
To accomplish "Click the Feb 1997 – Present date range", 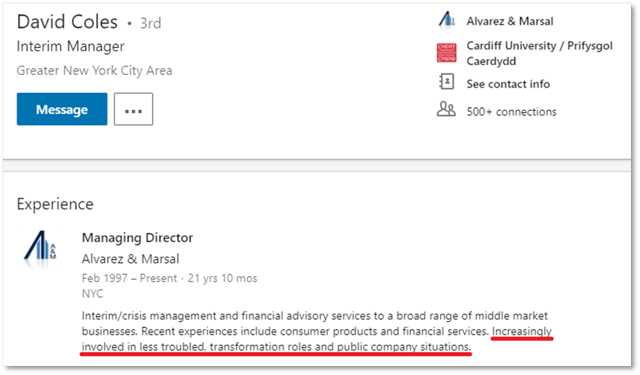I will click(129, 278).
